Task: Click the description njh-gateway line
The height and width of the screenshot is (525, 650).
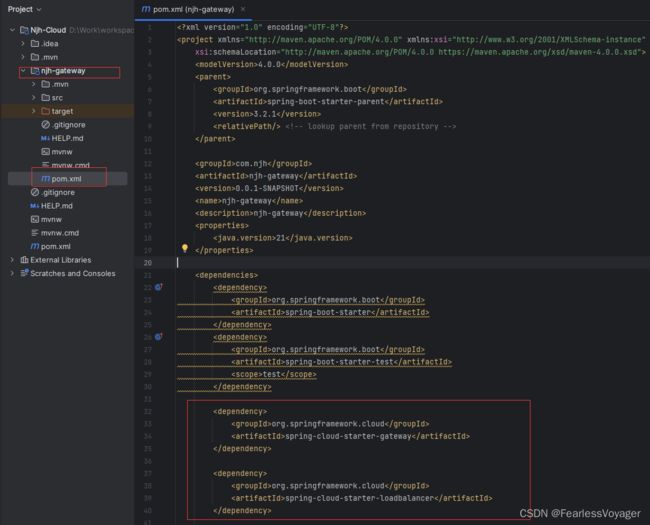Action: point(280,213)
